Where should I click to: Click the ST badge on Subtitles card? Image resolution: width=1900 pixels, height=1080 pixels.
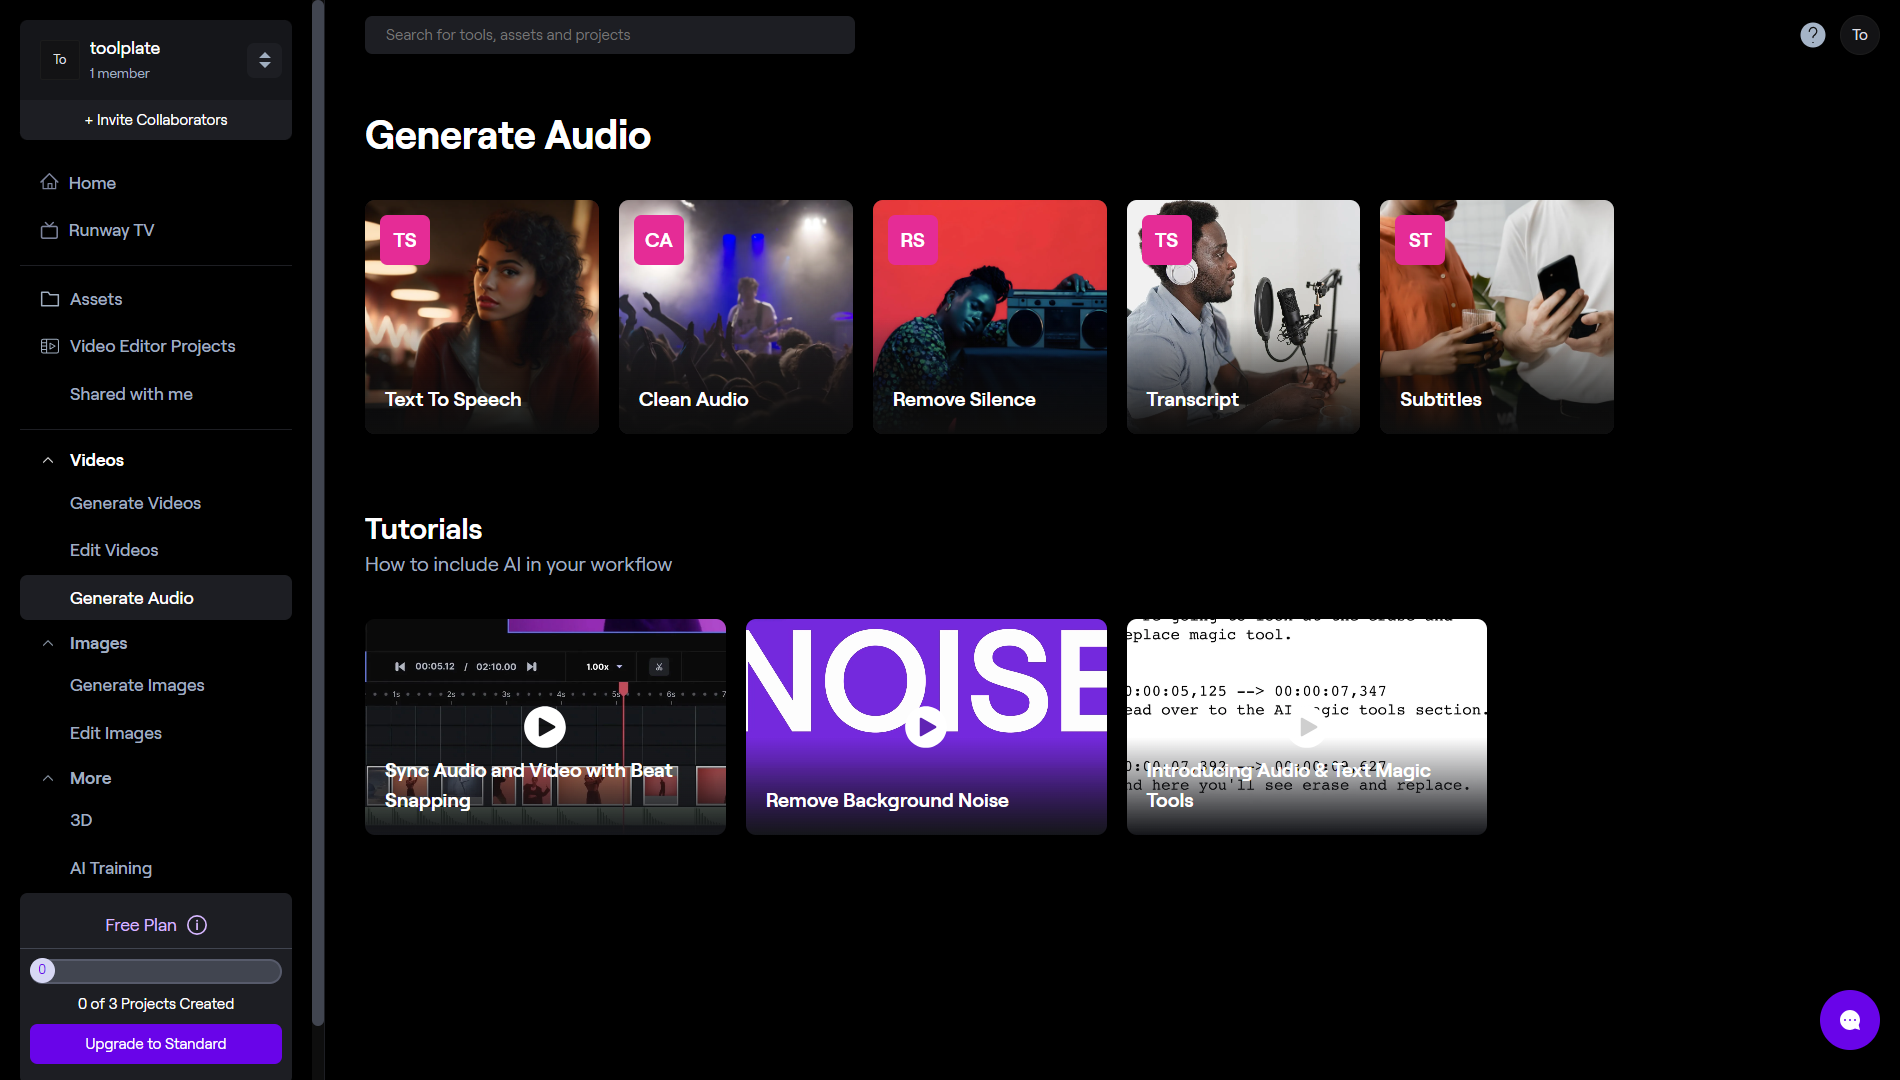[1420, 240]
